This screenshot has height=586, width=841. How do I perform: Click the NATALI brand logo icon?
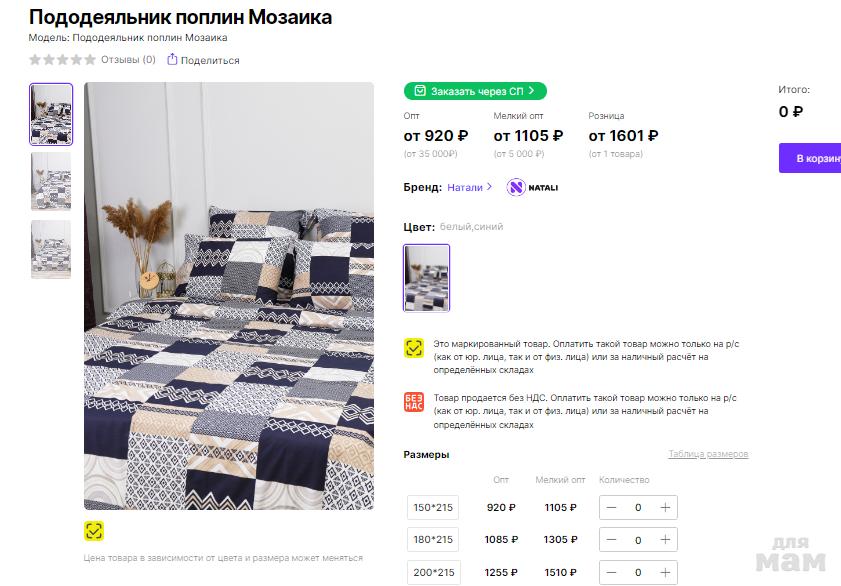(516, 187)
